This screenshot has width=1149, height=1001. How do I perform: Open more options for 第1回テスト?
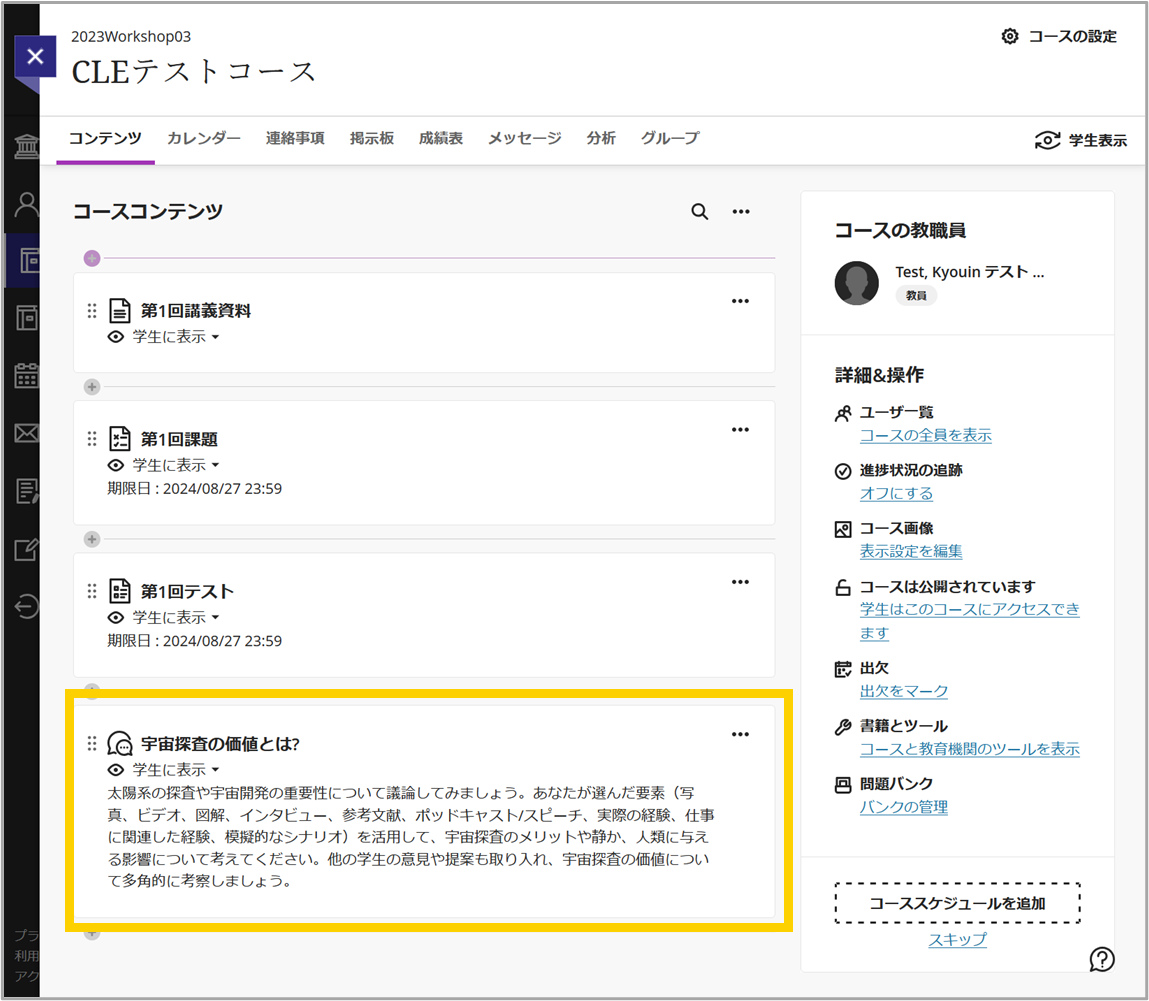click(740, 582)
